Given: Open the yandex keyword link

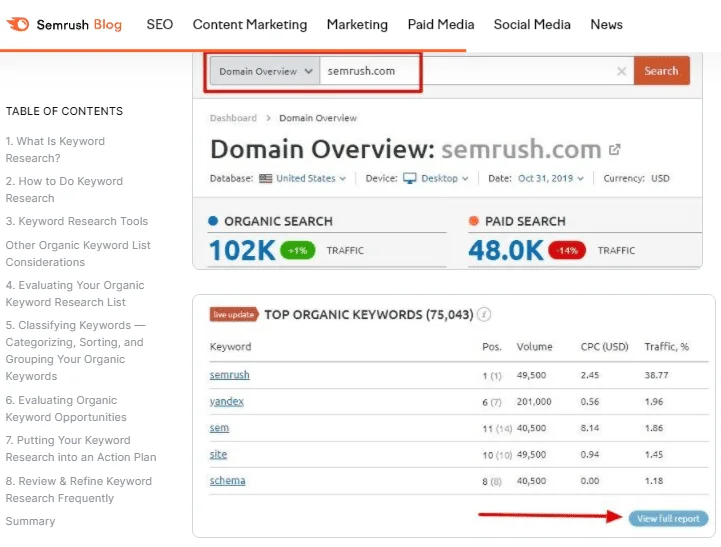Looking at the screenshot, I should pyautogui.click(x=226, y=401).
